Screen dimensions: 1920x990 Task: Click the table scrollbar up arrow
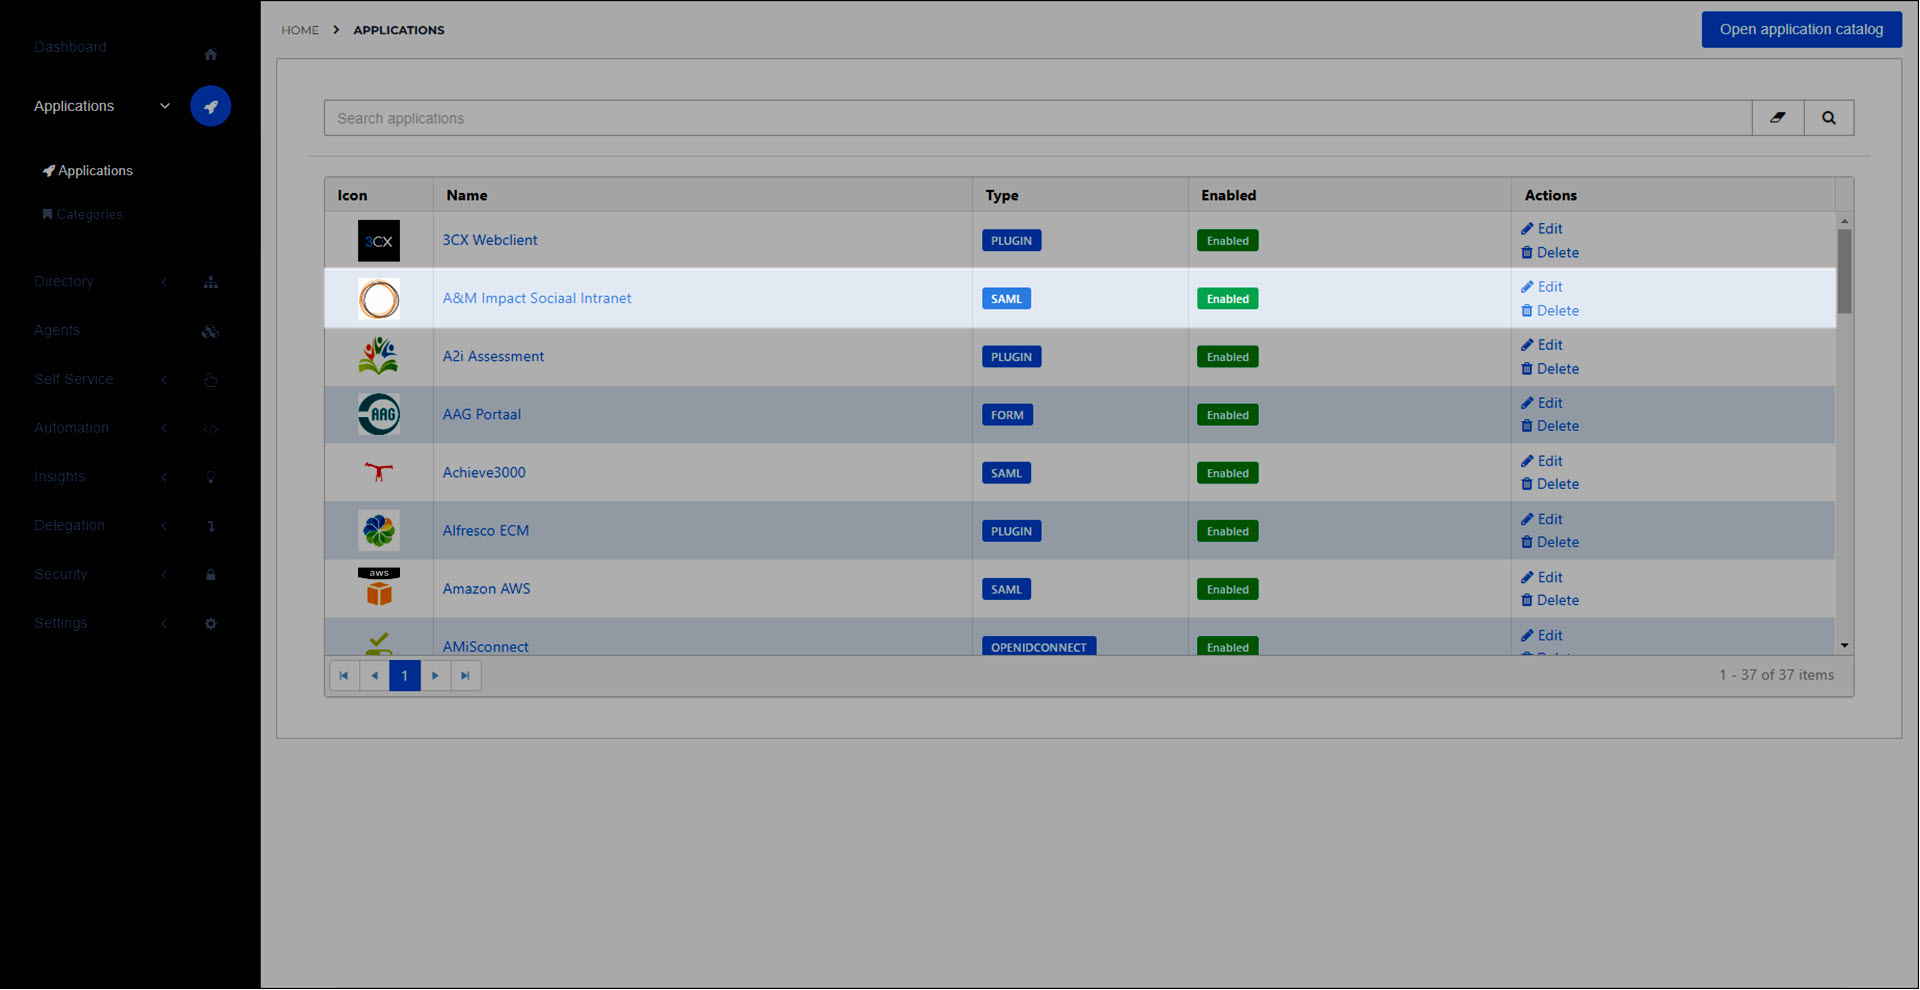click(x=1845, y=221)
